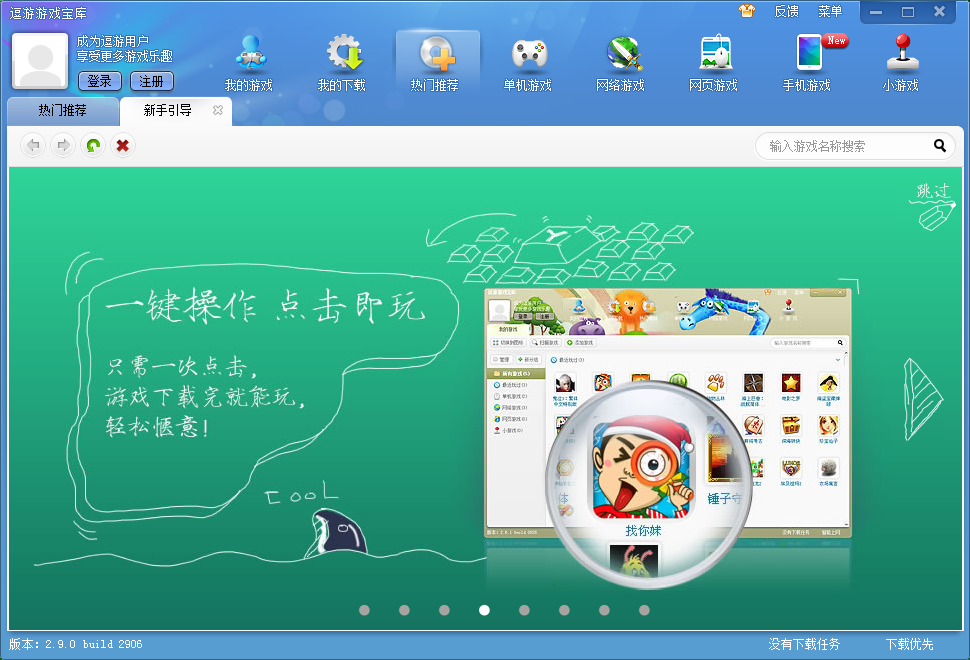Minimize the 逗游游戏宝库 window
The height and width of the screenshot is (660, 970).
(x=876, y=12)
